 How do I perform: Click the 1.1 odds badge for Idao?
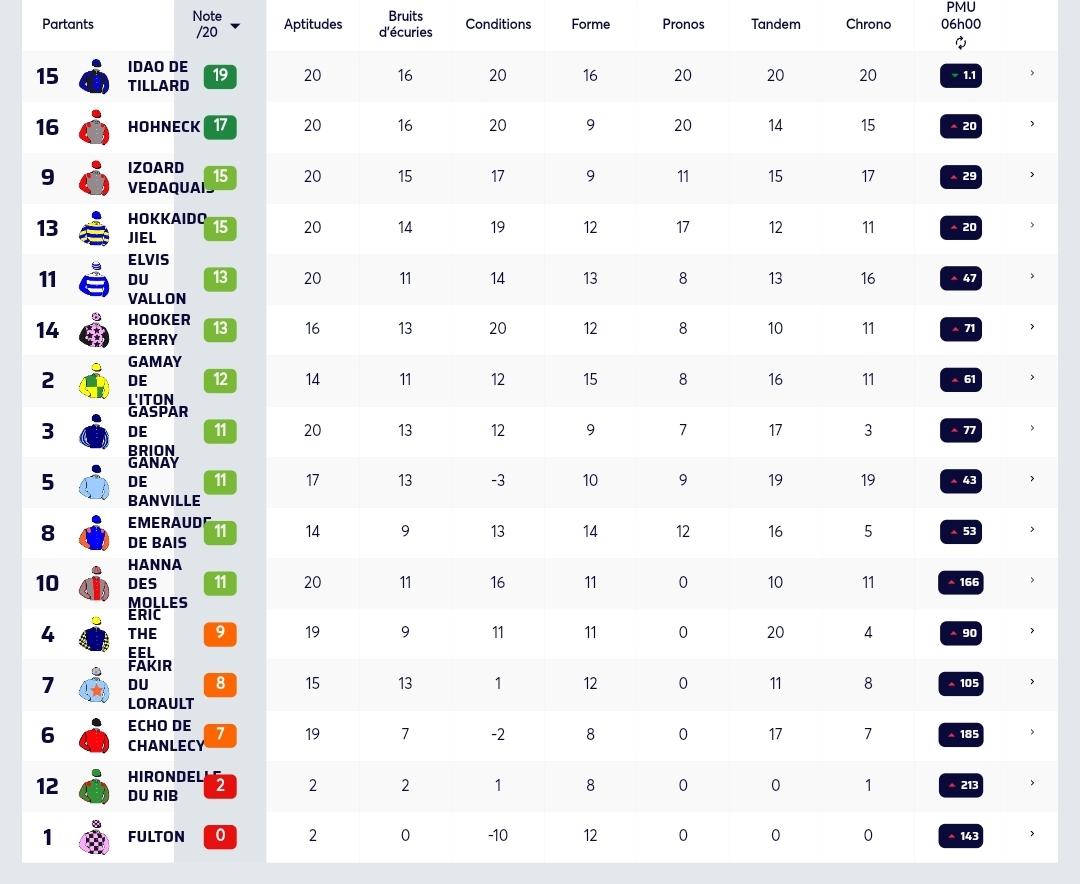point(961,75)
